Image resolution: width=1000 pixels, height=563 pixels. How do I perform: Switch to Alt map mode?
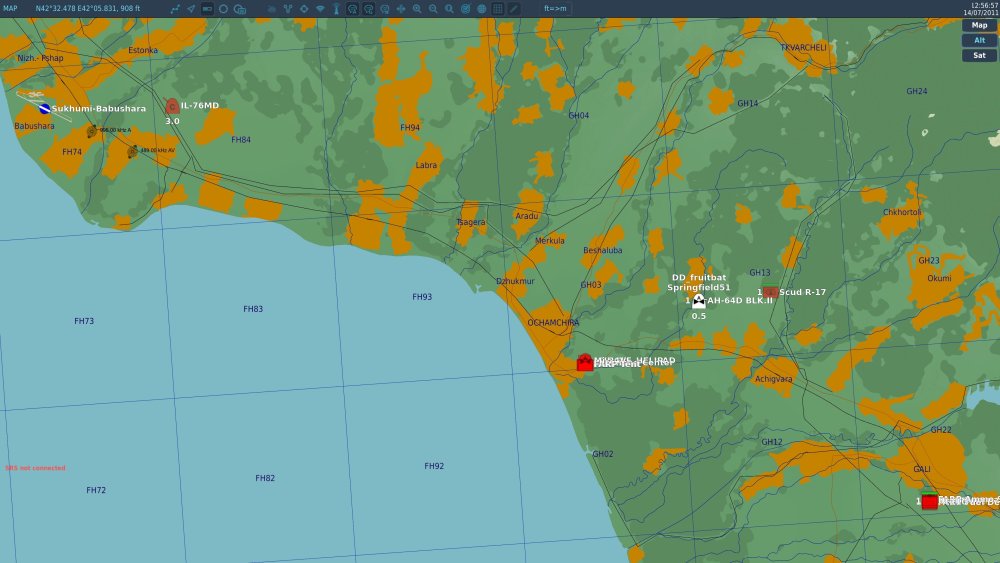click(979, 40)
